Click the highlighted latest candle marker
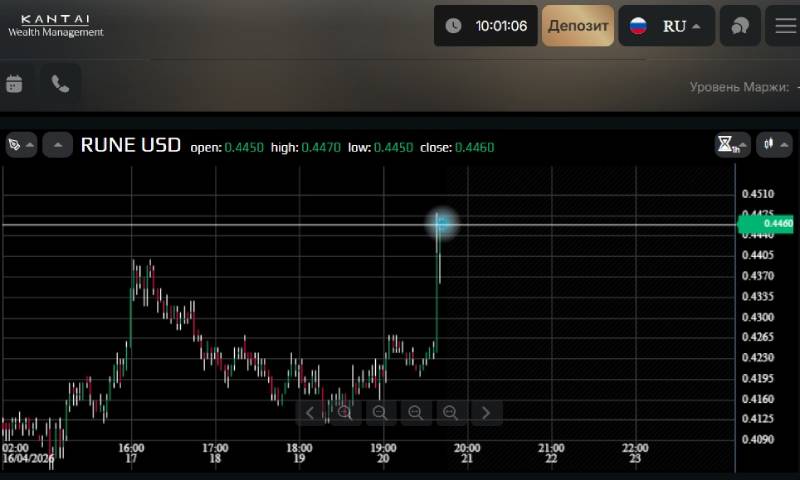This screenshot has height=480, width=800. [441, 223]
